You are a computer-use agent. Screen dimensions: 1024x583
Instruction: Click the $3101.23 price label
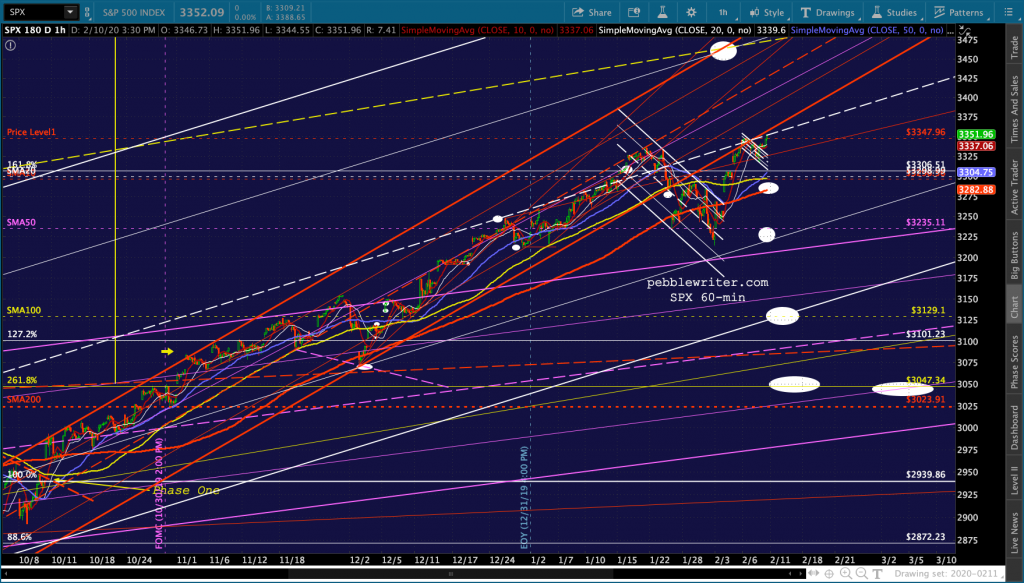pyautogui.click(x=925, y=334)
